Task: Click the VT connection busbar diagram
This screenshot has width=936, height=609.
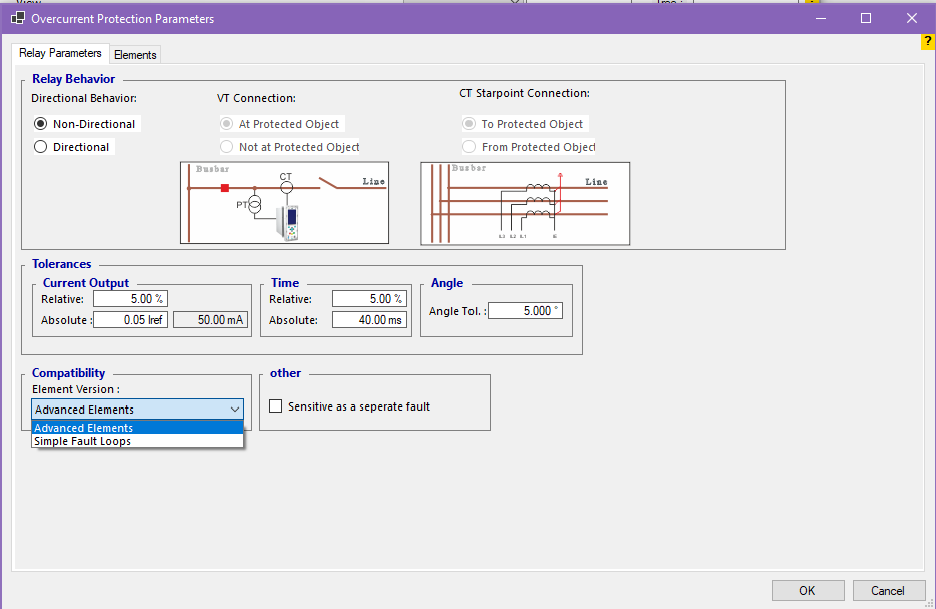Action: [284, 203]
